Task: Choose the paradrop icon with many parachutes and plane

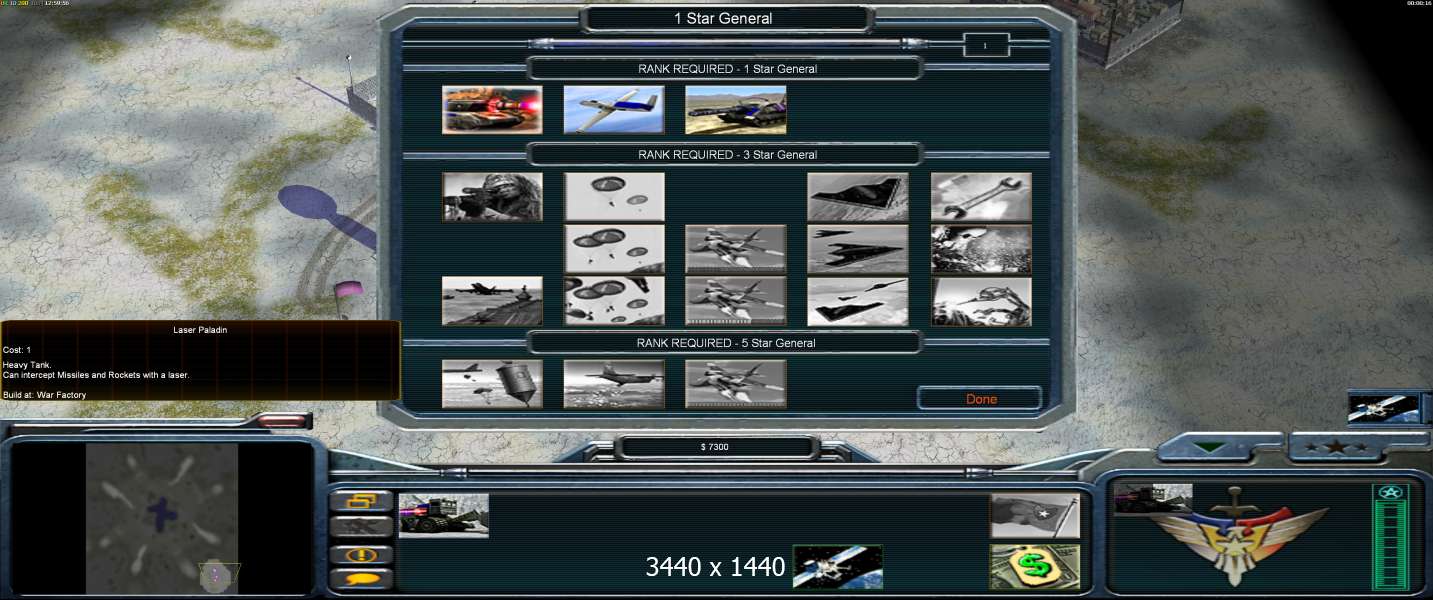Action: [614, 301]
